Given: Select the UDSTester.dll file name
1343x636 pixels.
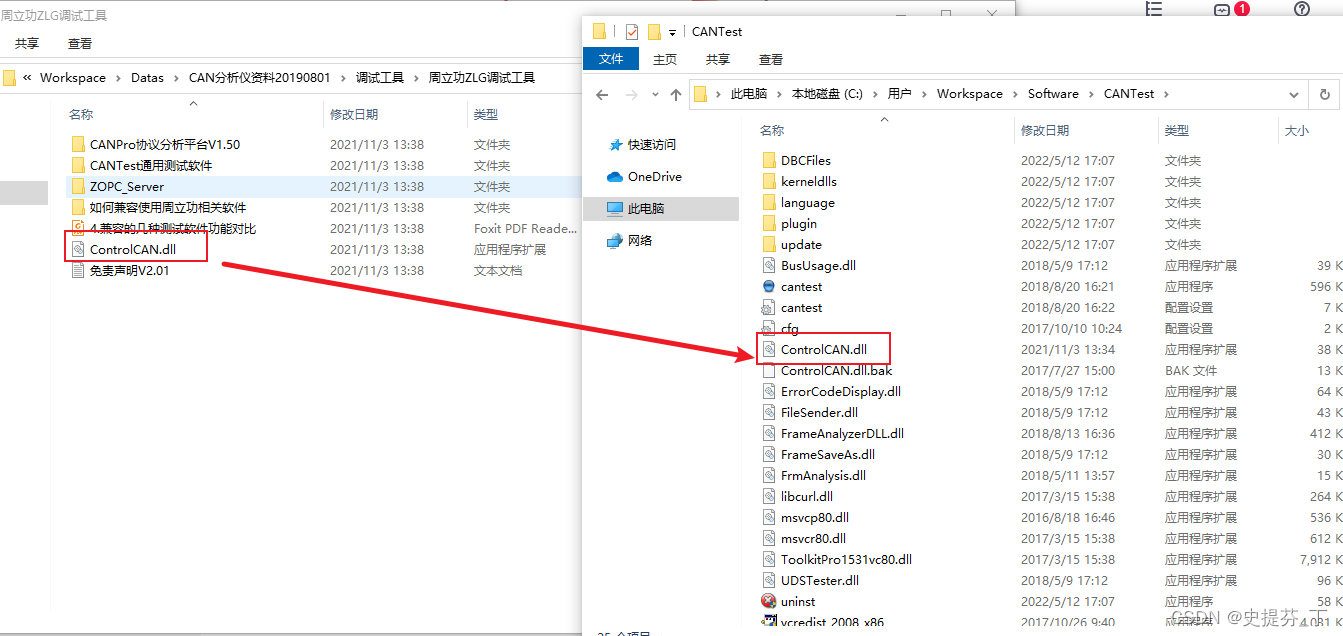Looking at the screenshot, I should click(x=820, y=580).
